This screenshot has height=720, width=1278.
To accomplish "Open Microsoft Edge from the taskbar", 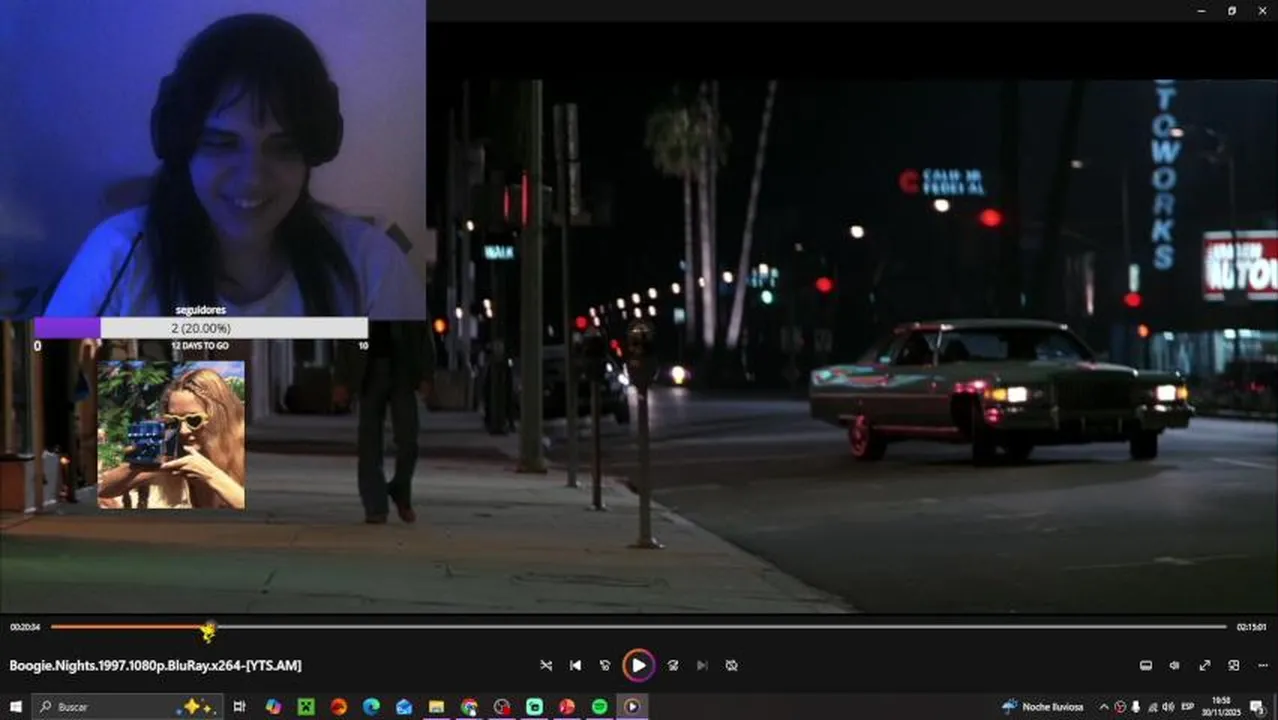I will [371, 706].
